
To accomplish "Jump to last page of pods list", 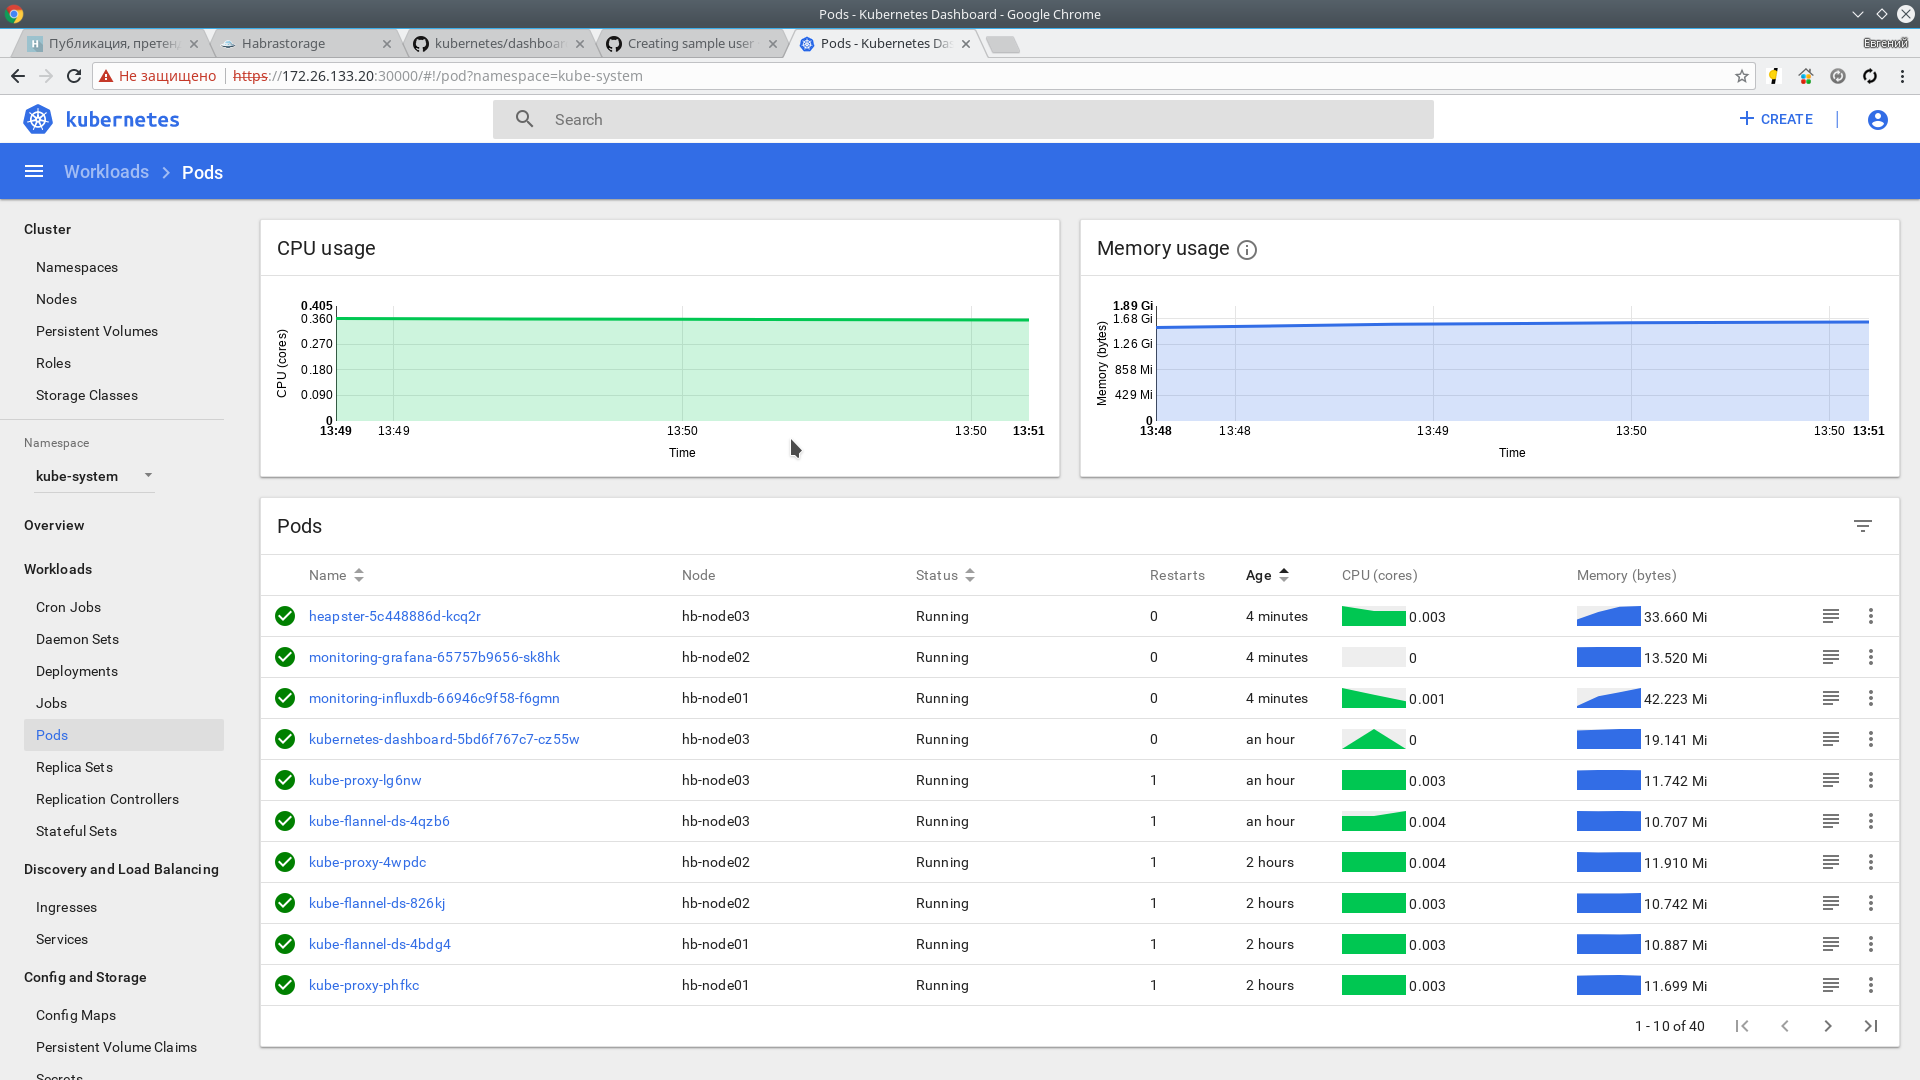I will coord(1871,1026).
